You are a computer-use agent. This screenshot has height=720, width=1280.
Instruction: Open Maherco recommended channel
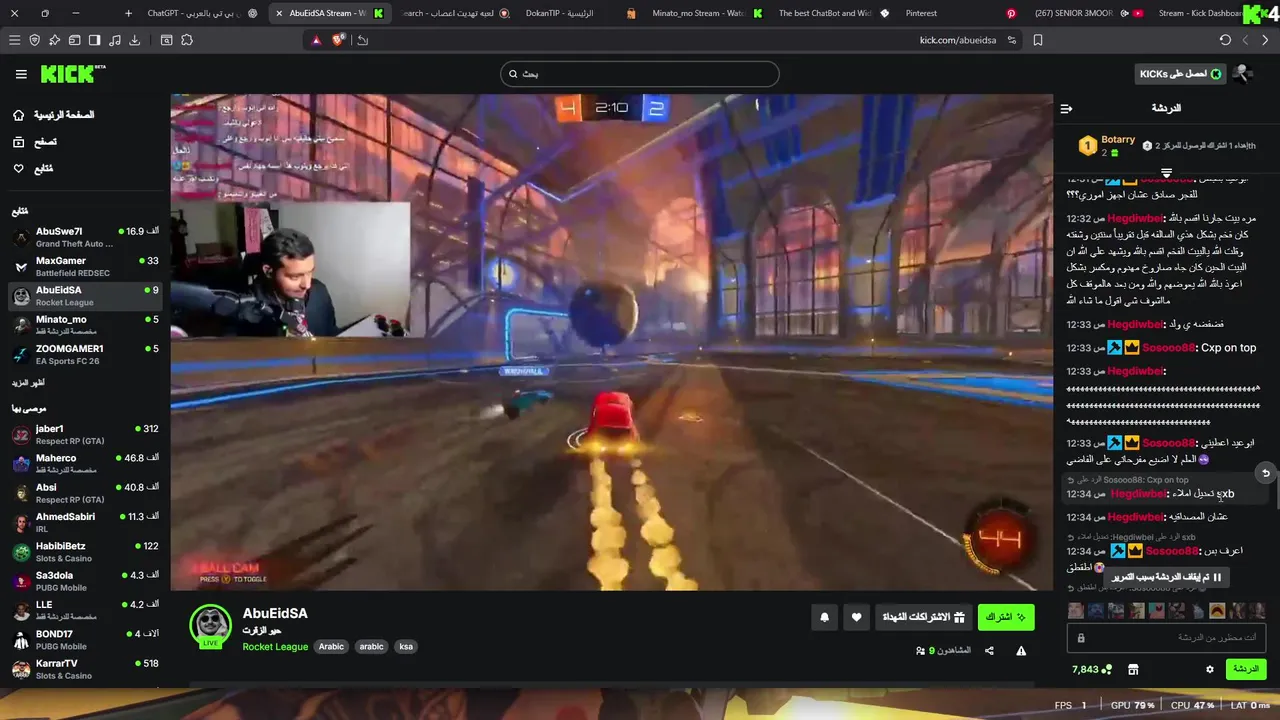click(x=85, y=463)
